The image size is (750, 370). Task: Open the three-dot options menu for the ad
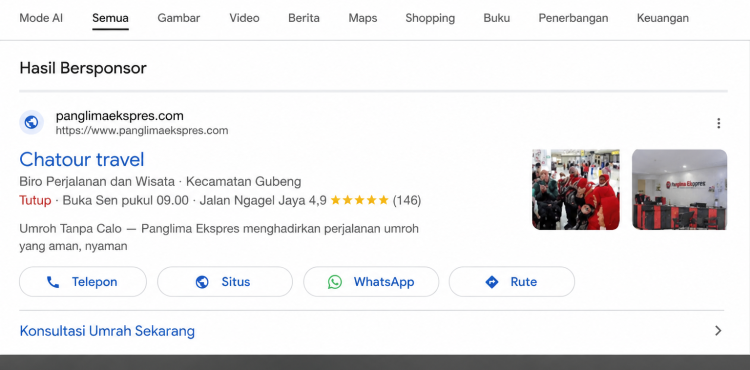point(718,123)
